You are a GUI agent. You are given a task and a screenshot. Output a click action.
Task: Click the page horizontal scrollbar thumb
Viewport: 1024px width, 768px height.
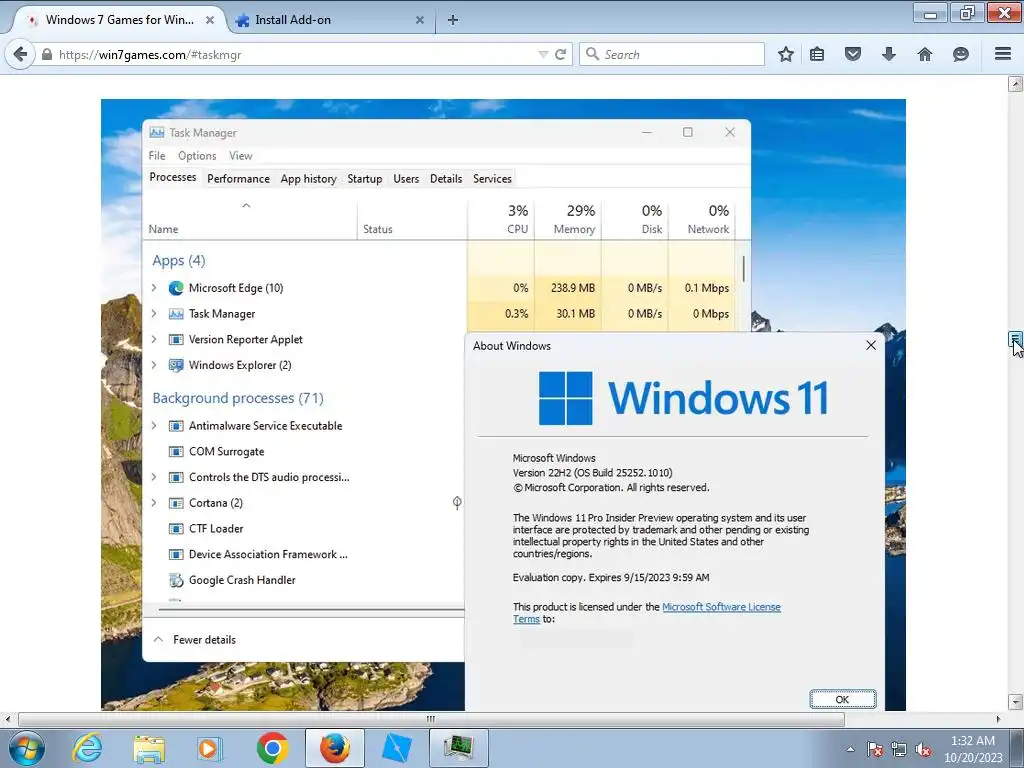click(x=431, y=719)
